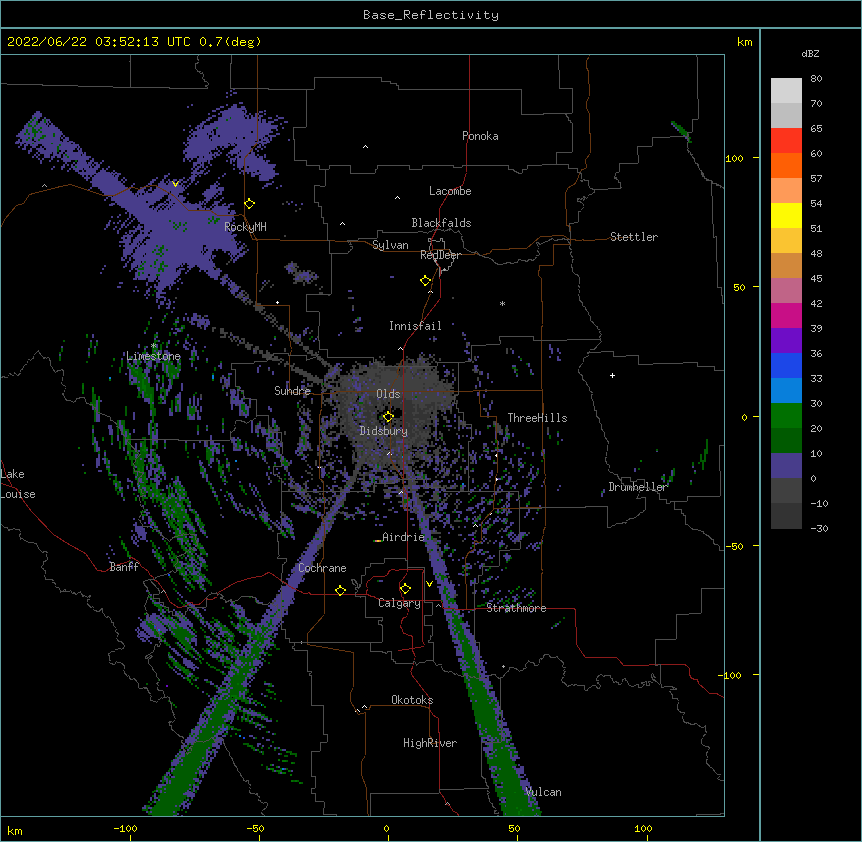Click the Olds city label
The image size is (862, 842).
pos(388,394)
